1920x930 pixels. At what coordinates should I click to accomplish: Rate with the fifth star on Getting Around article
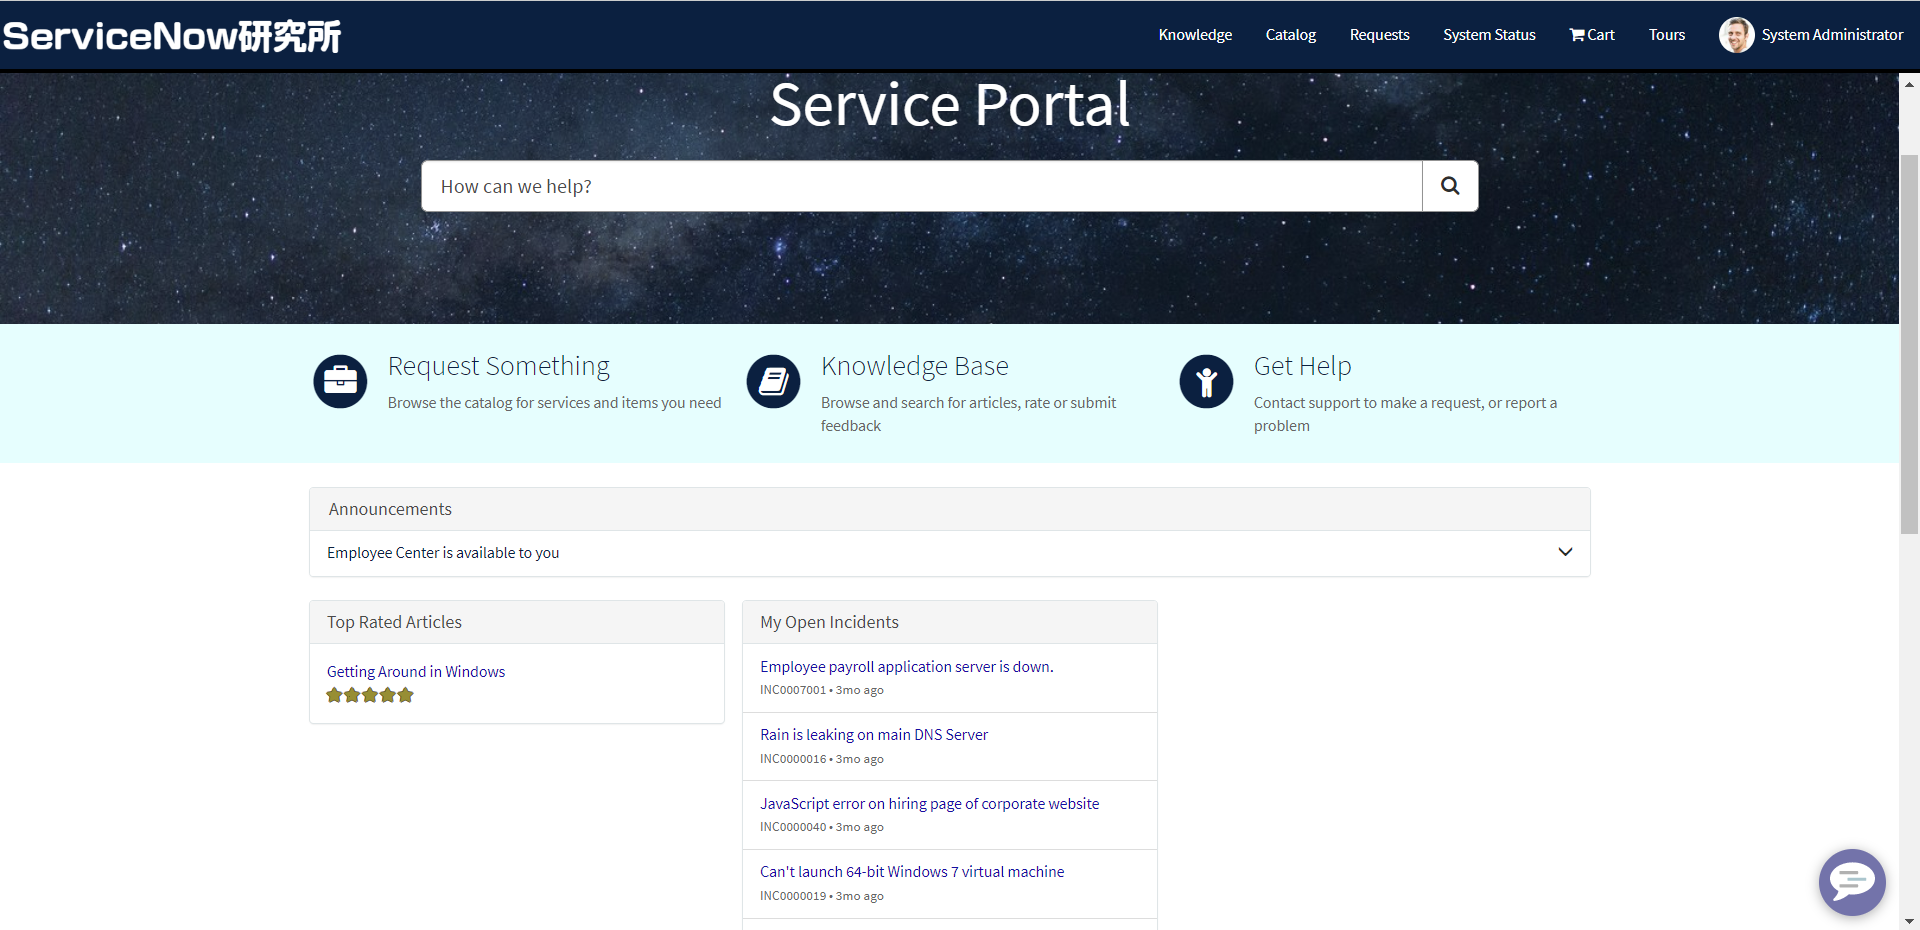pyautogui.click(x=405, y=695)
